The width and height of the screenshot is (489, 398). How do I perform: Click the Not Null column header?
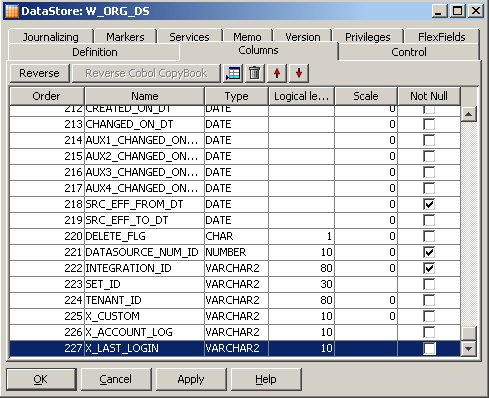tap(429, 96)
